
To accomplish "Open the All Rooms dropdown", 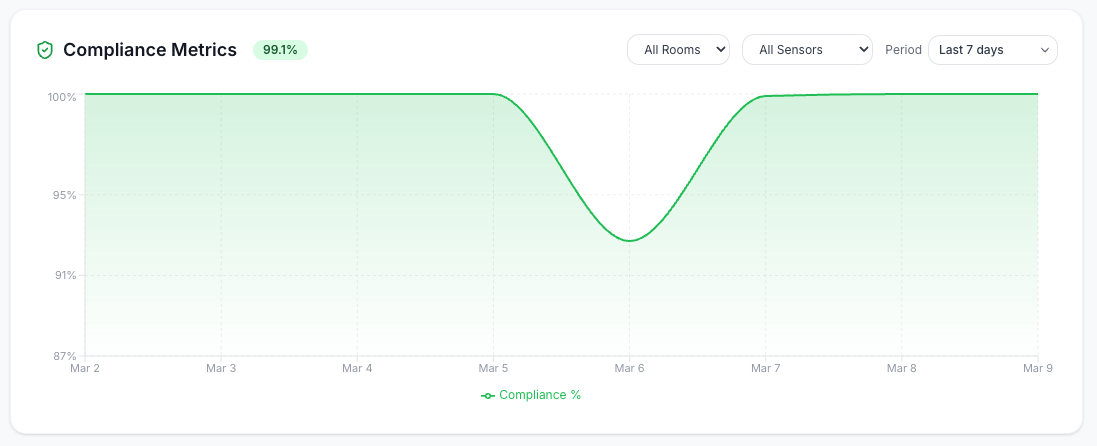I will [678, 50].
